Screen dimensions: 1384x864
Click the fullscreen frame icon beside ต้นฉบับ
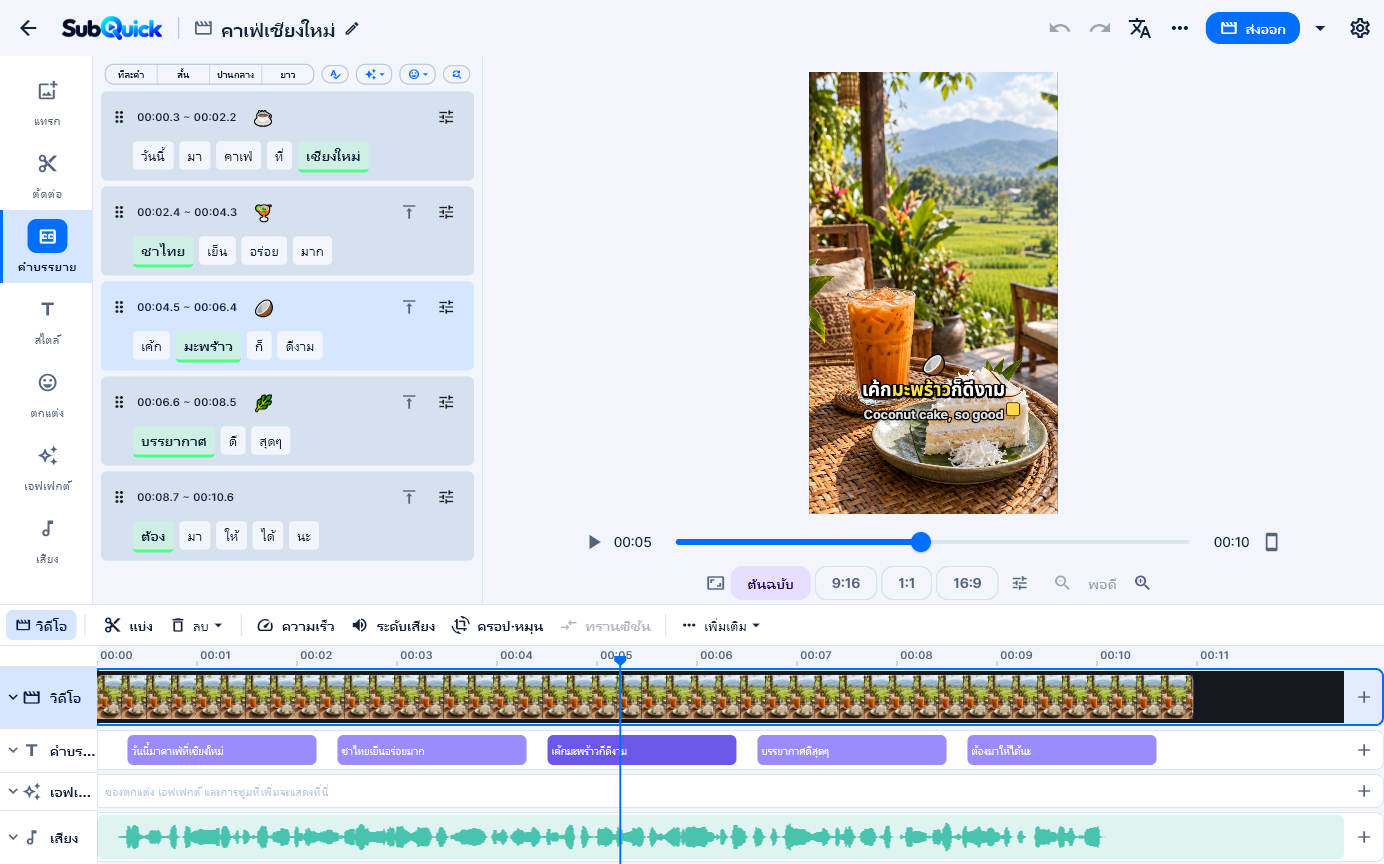click(715, 583)
